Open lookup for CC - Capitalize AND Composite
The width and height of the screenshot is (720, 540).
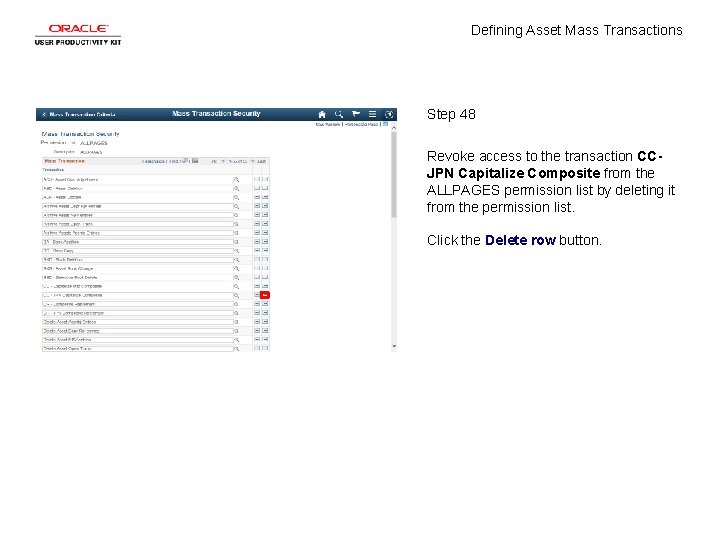coord(236,287)
